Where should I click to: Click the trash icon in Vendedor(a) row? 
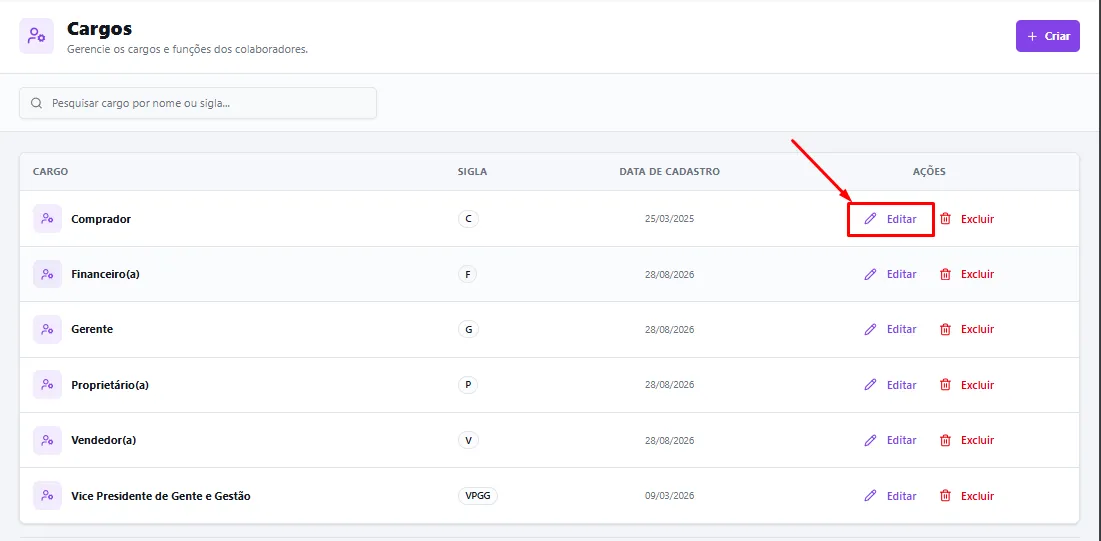[x=945, y=440]
